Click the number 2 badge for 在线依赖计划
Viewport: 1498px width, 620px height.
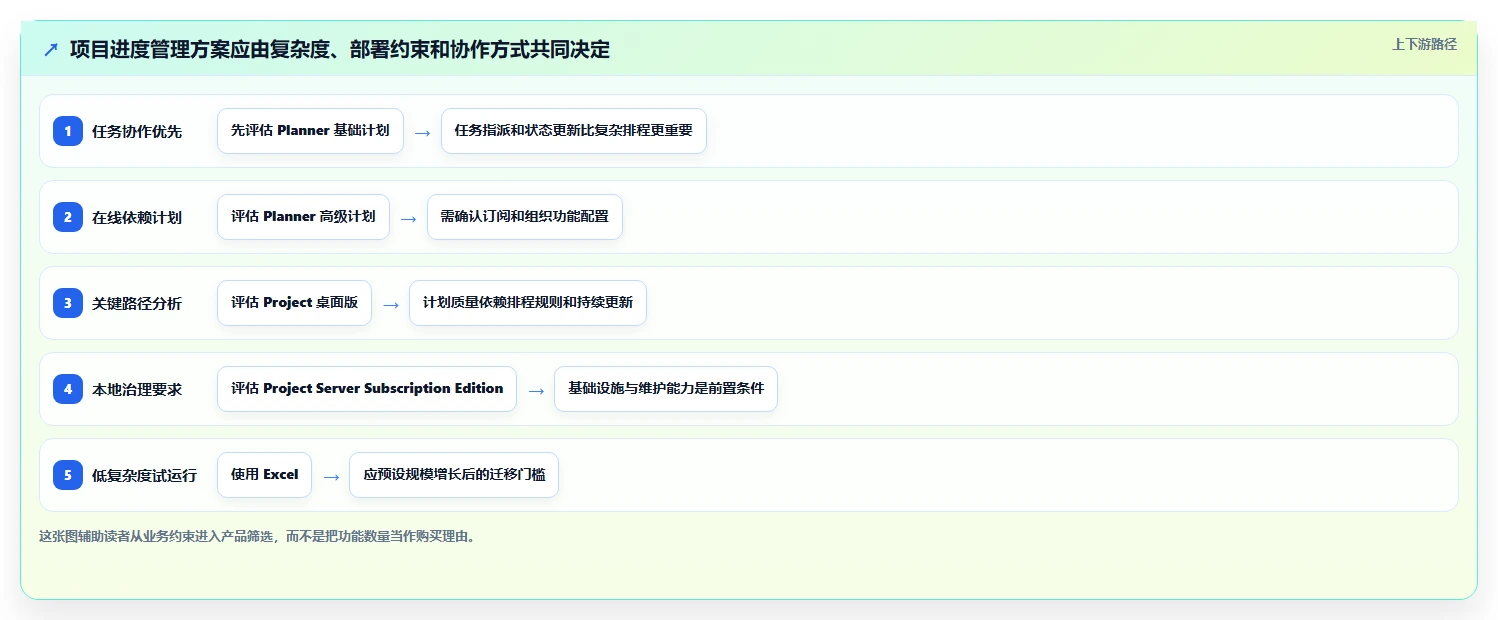pos(68,216)
